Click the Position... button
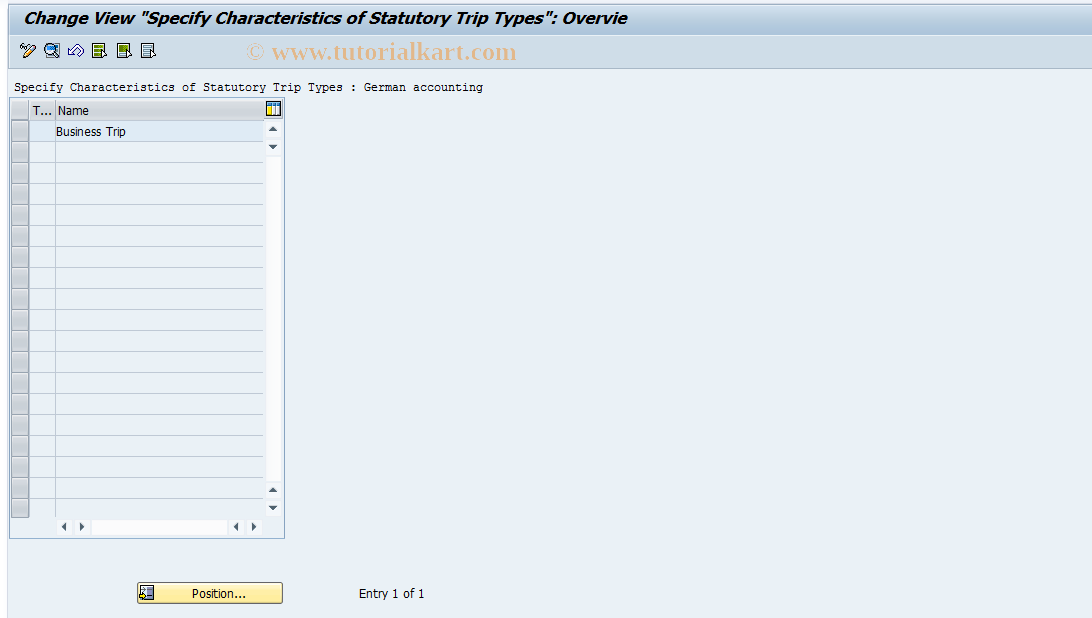The image size is (1092, 618). coord(210,593)
